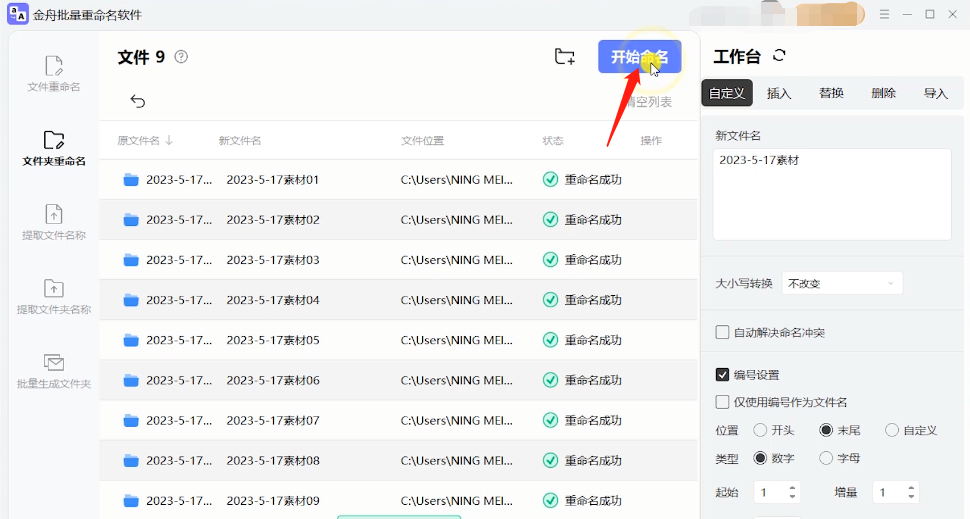Enable 仅使用编号作为文件名 checkbox
The image size is (970, 519).
[x=722, y=402]
